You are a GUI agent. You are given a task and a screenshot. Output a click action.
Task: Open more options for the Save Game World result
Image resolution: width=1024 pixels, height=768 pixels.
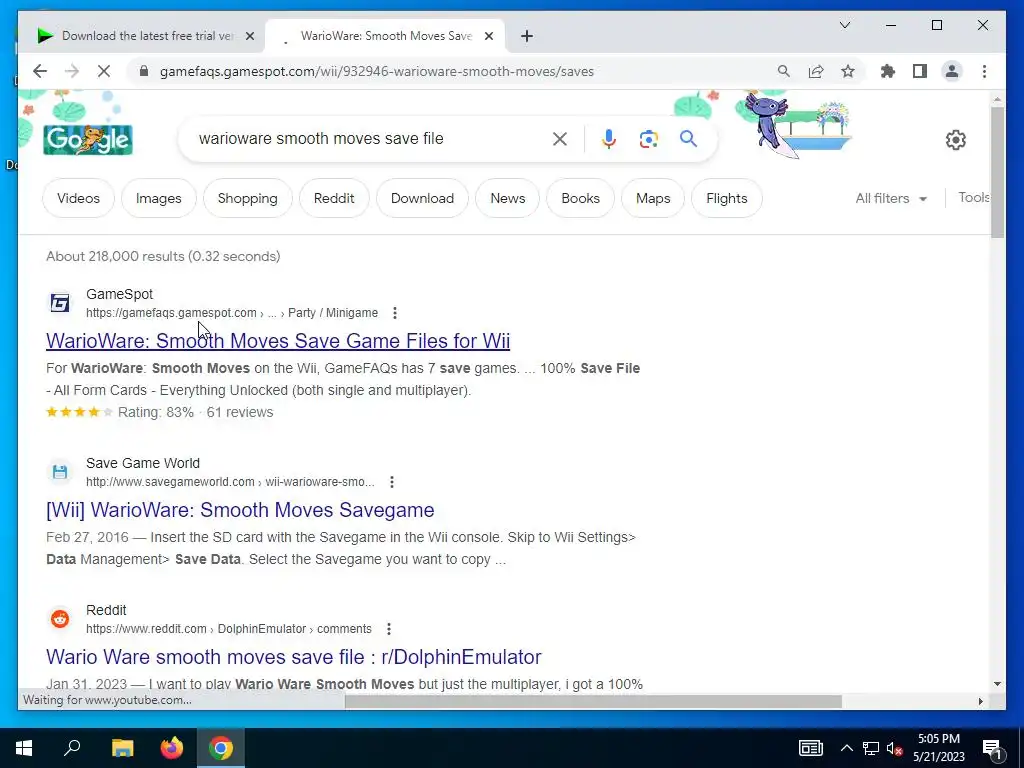(392, 482)
